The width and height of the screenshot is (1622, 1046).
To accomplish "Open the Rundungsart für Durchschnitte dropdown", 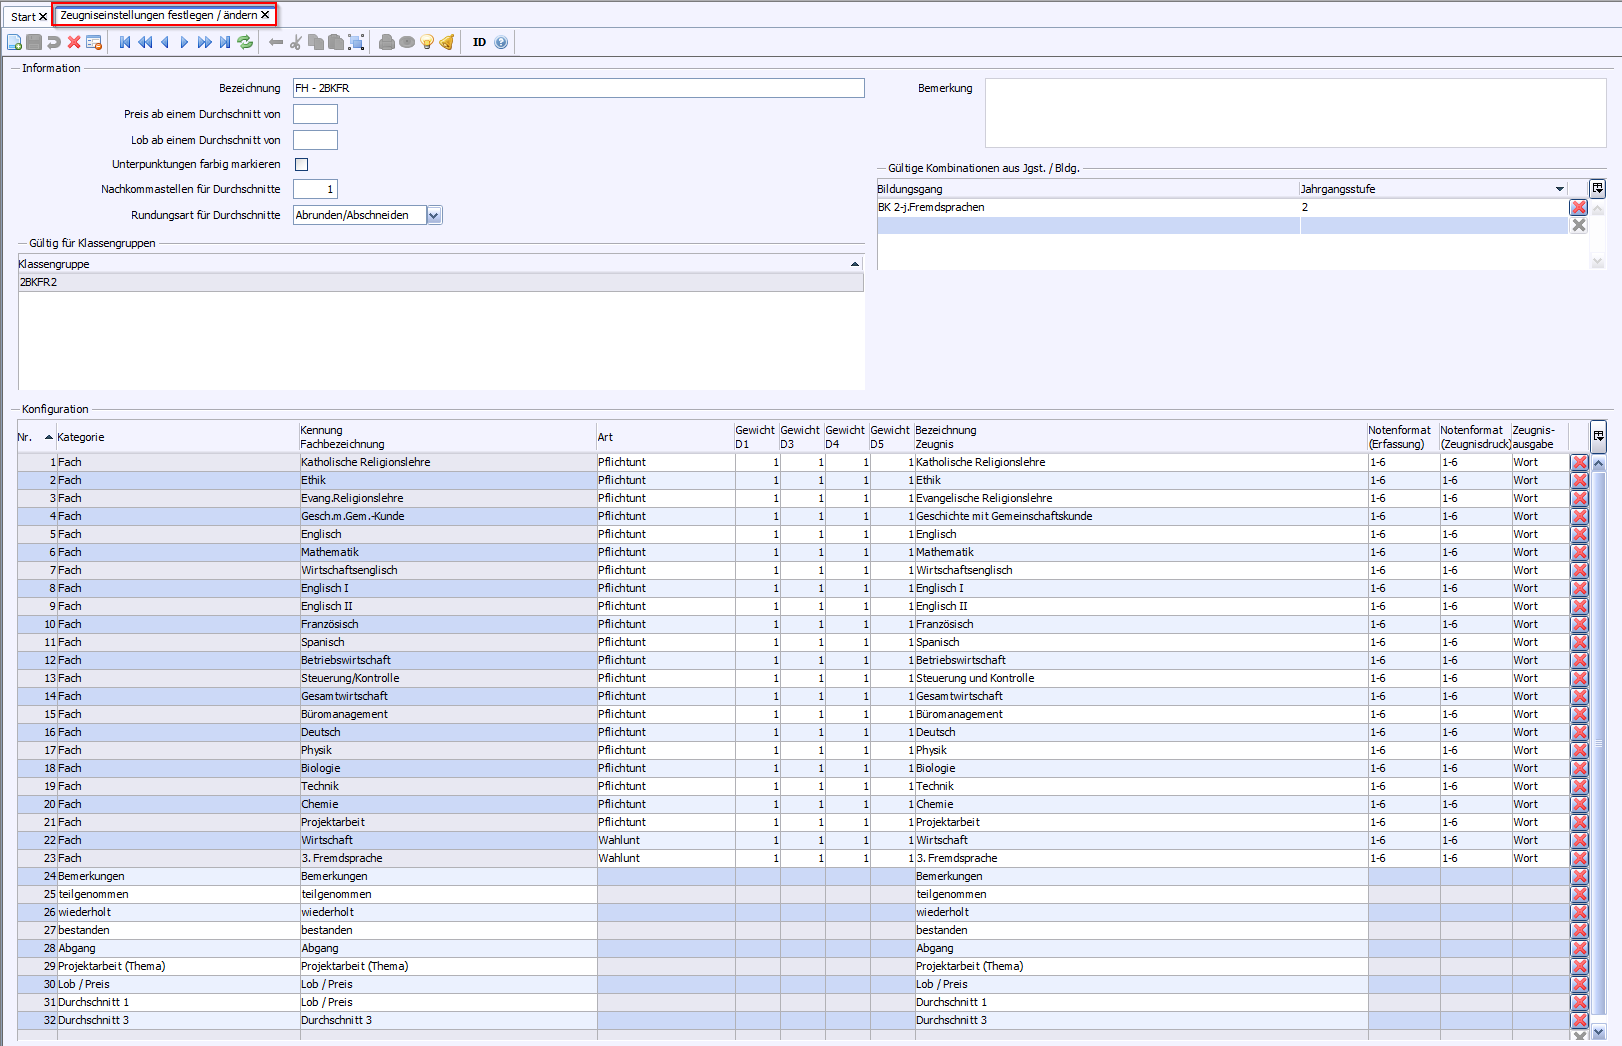I will pos(434,215).
